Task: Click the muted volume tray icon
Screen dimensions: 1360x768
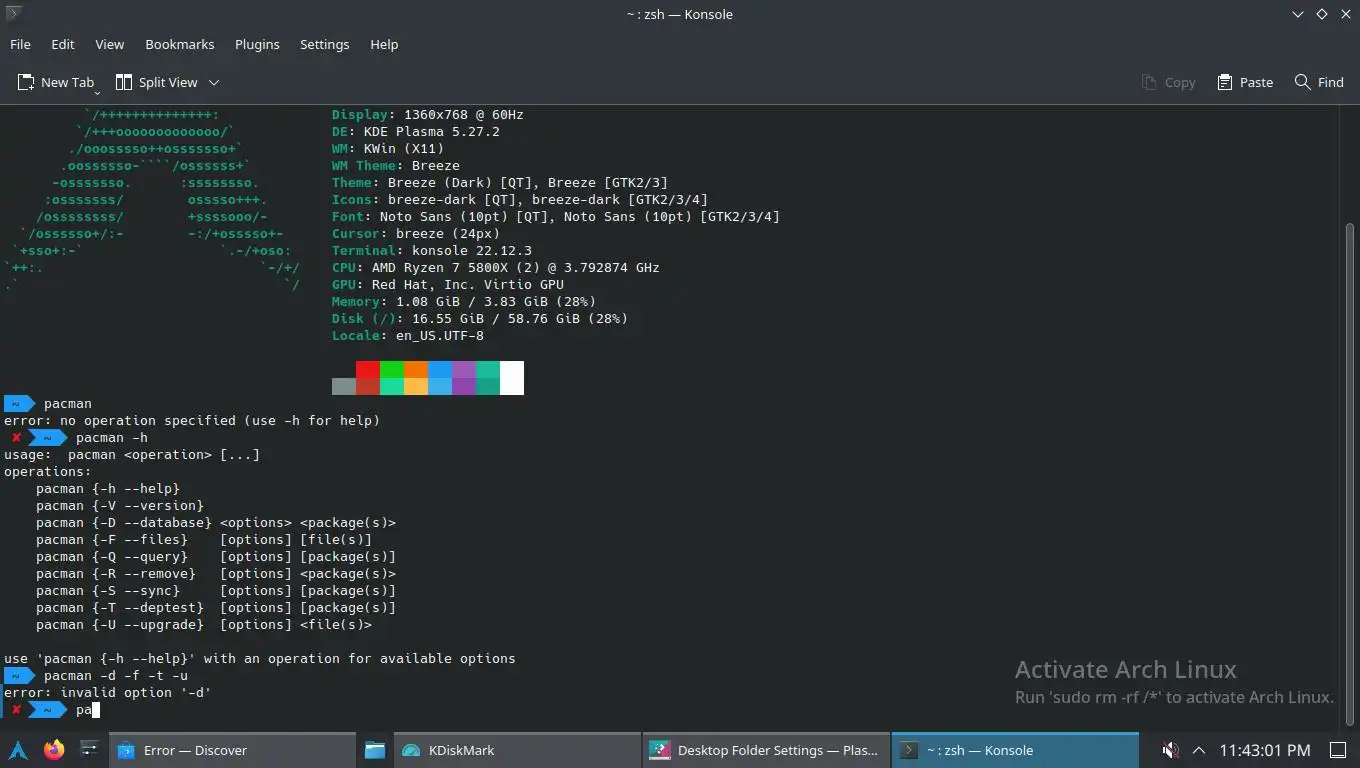Action: (1169, 750)
